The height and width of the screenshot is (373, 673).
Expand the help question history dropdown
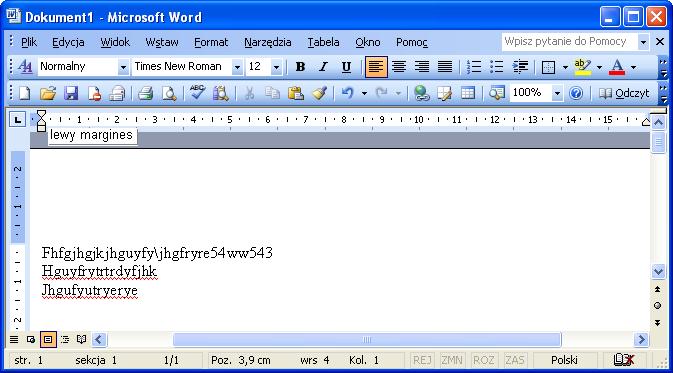pyautogui.click(x=643, y=42)
